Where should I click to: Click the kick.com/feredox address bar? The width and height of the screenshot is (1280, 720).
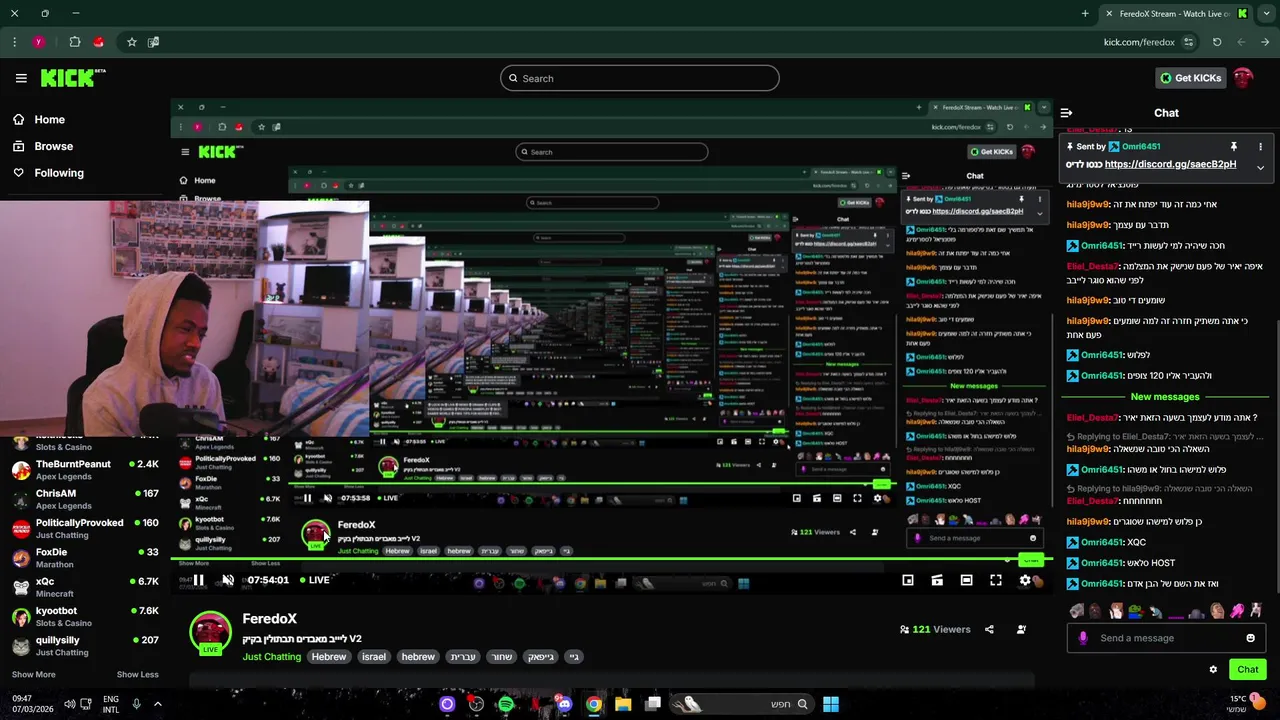click(x=1139, y=42)
